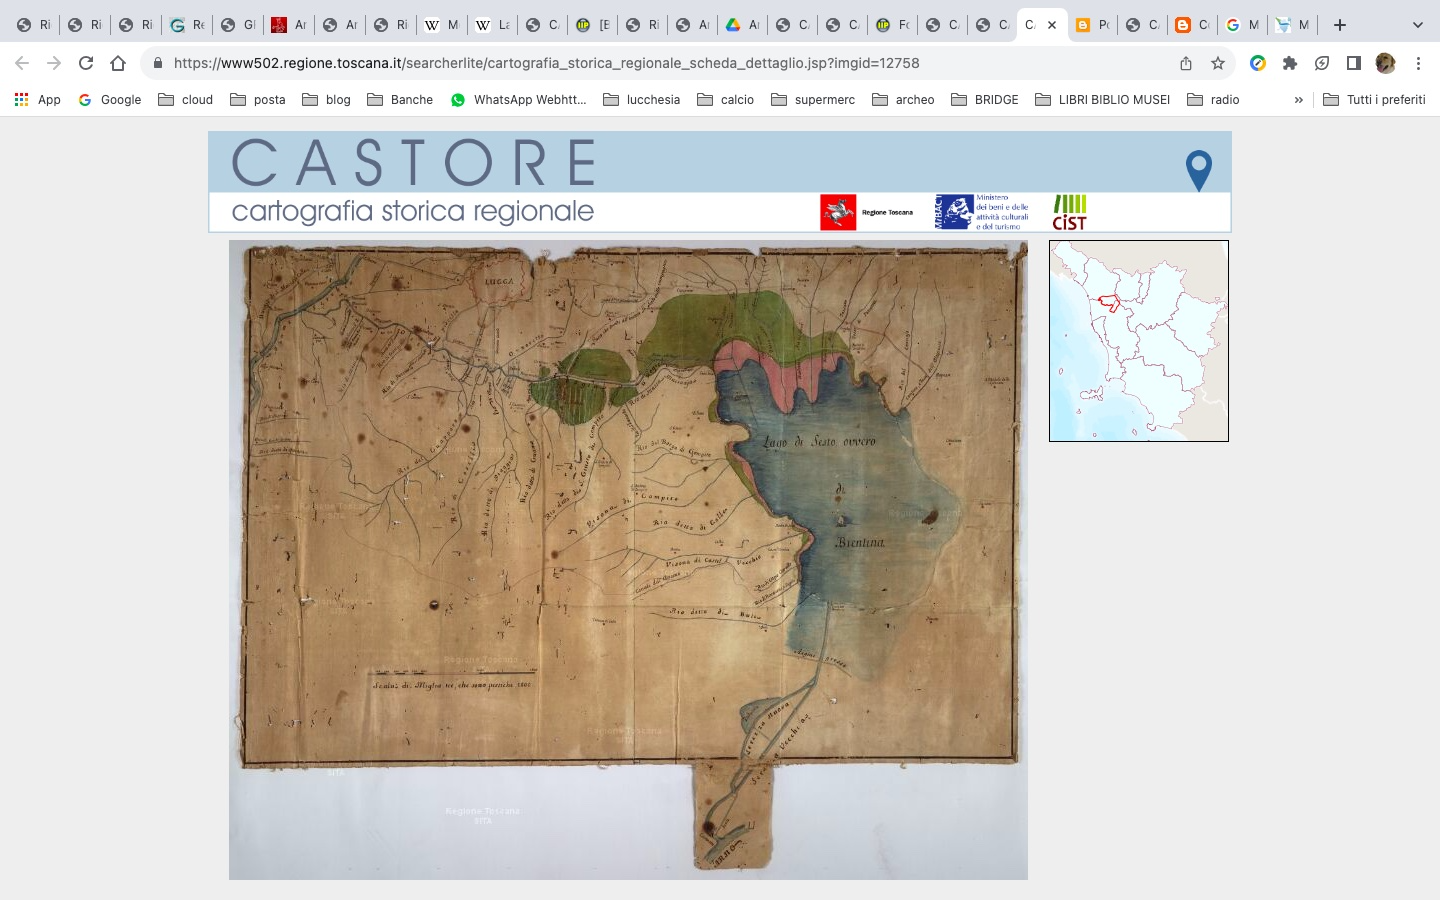Switch to the orange Blogger tab 'Pc'
The image size is (1440, 900).
pyautogui.click(x=1092, y=25)
